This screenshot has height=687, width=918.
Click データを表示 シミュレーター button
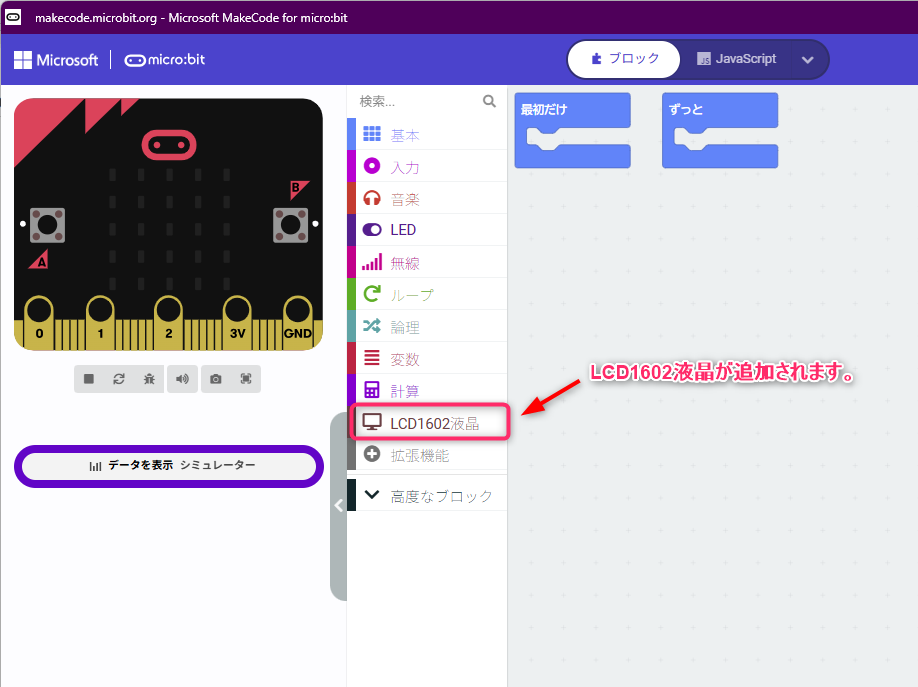[169, 466]
